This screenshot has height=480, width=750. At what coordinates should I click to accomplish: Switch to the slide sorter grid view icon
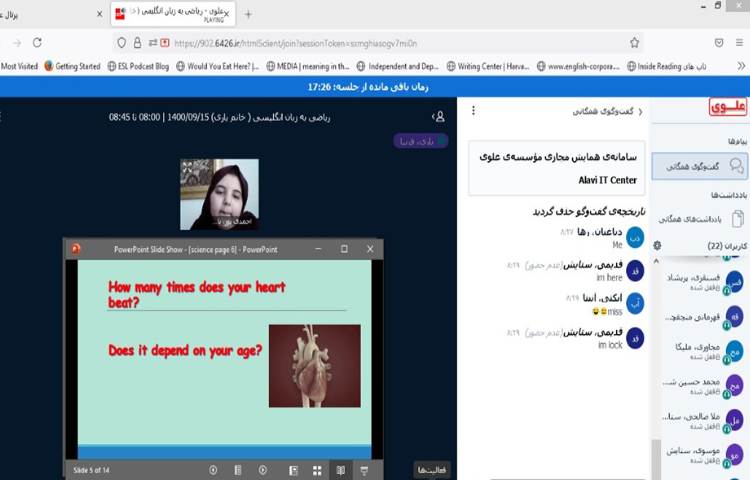pos(317,469)
